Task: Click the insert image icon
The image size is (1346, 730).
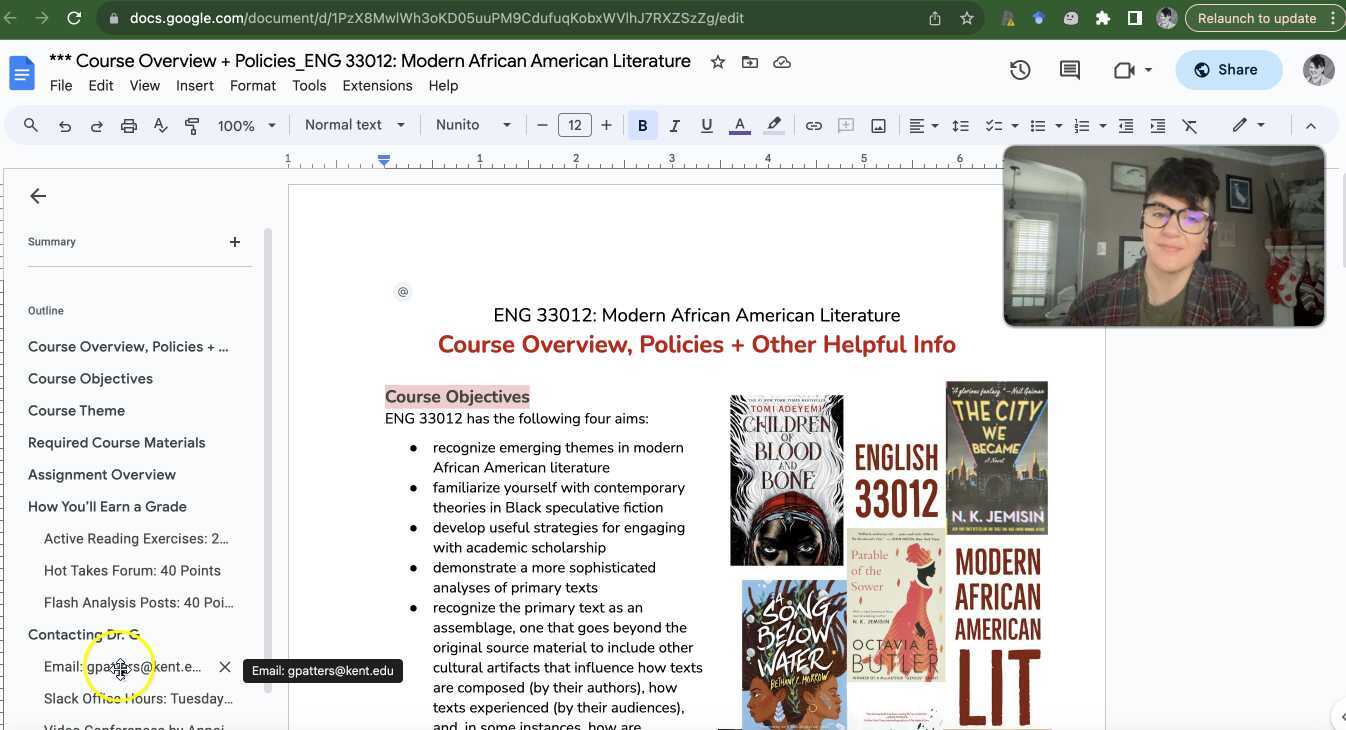Action: coord(878,125)
